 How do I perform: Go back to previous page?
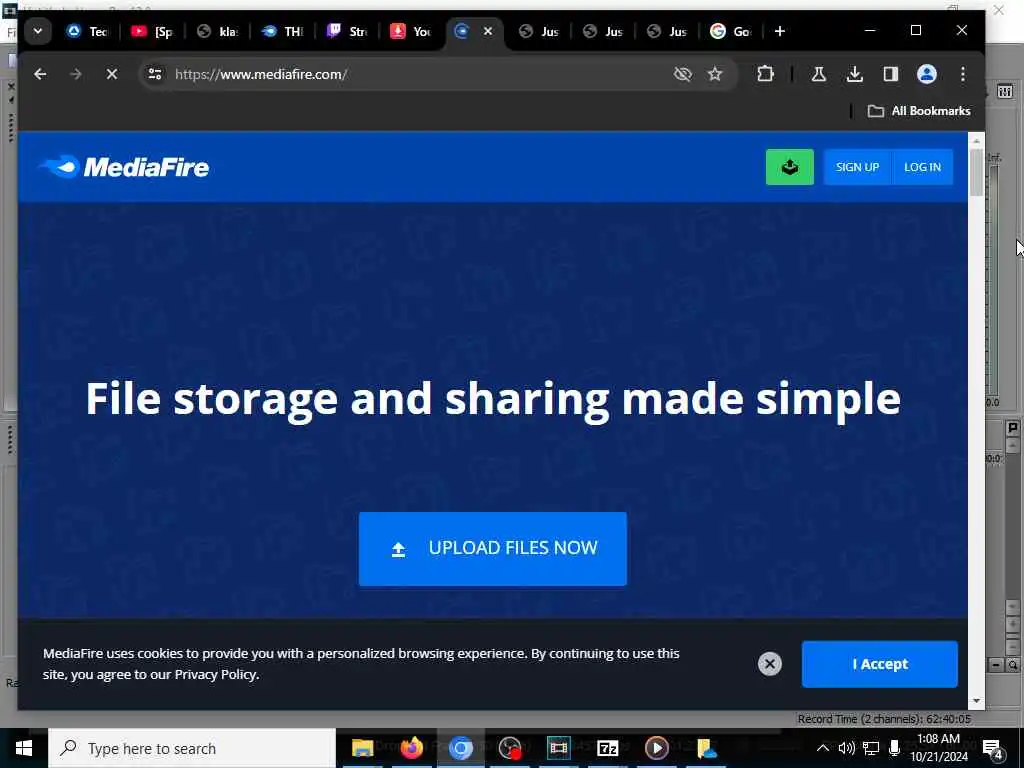click(x=40, y=74)
